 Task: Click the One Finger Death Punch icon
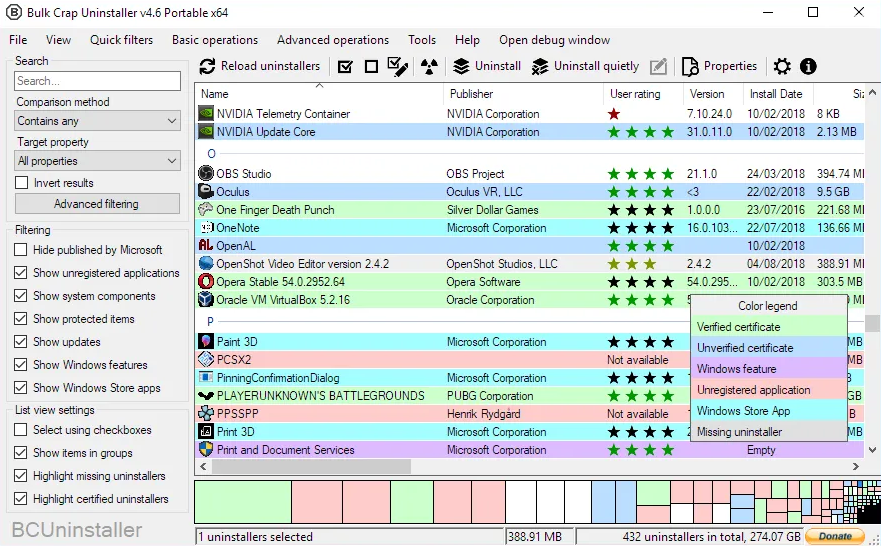[x=206, y=210]
